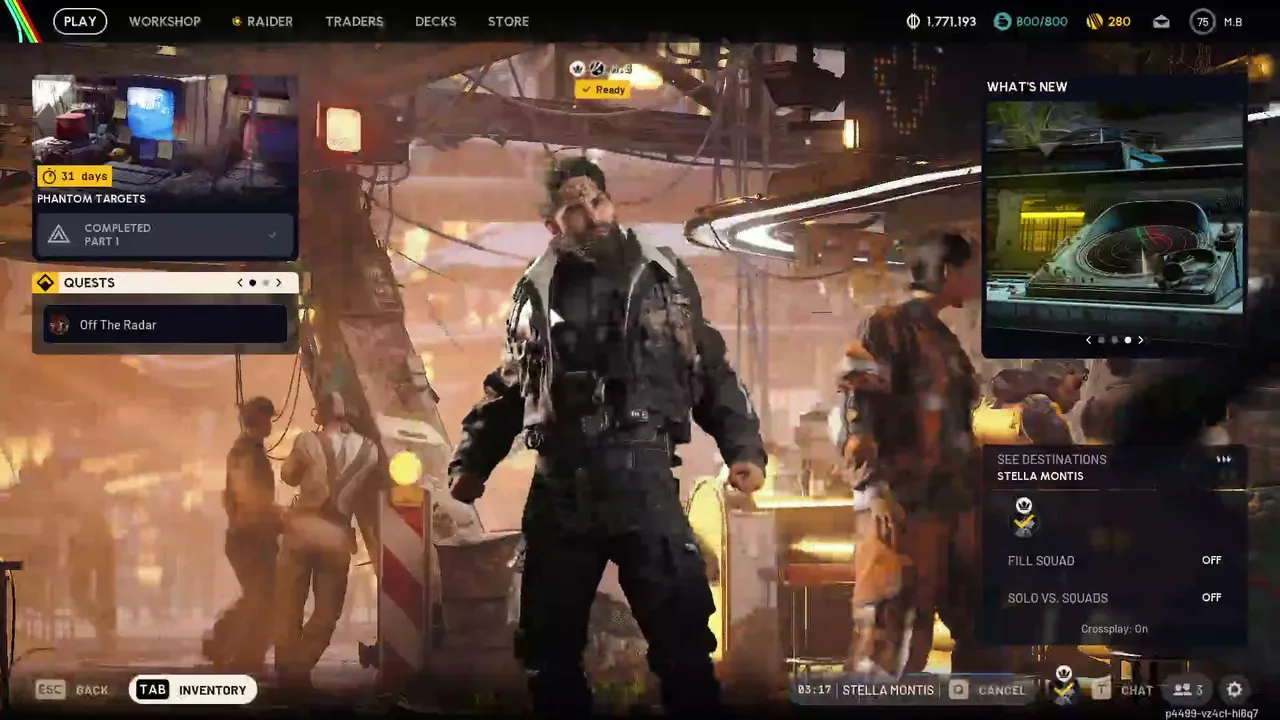Select the first quest page dot
This screenshot has height=720, width=1280.
[252, 283]
